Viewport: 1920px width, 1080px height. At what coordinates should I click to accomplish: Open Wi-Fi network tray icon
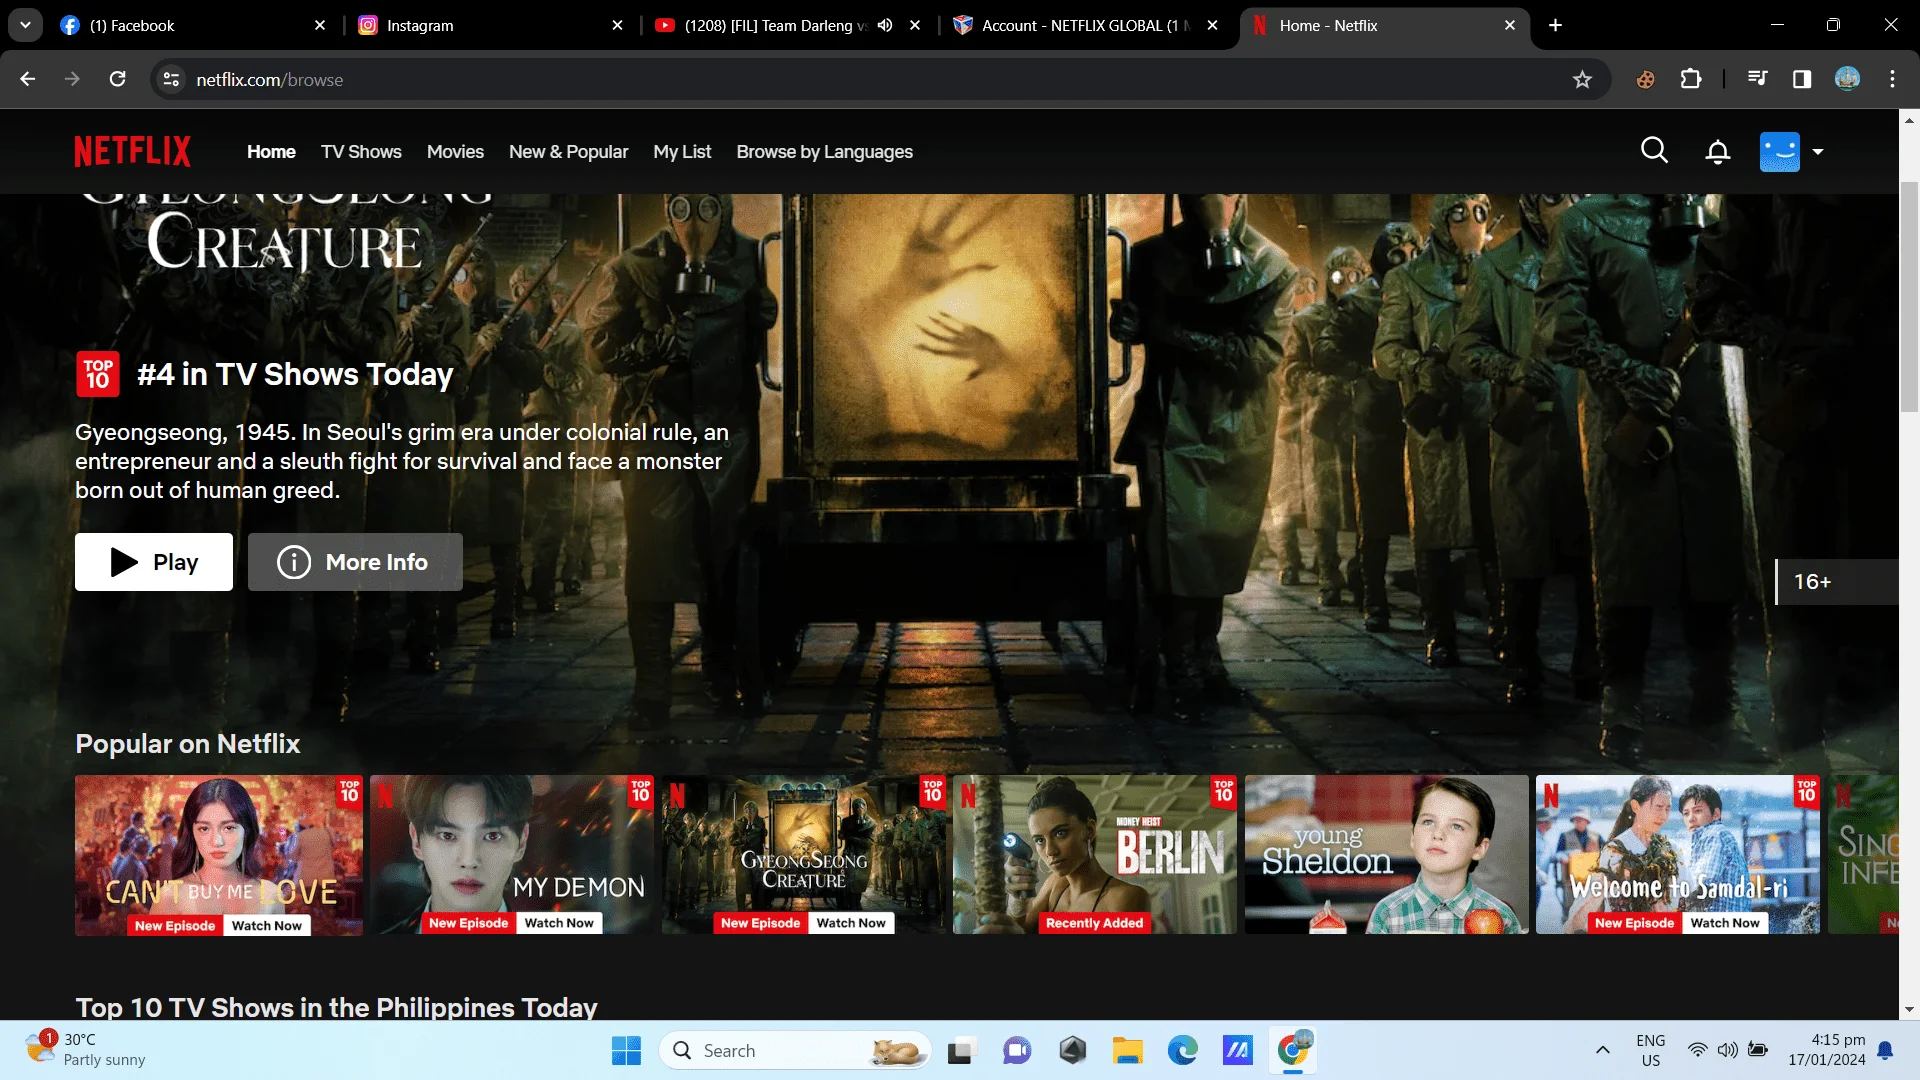[x=1697, y=1050]
